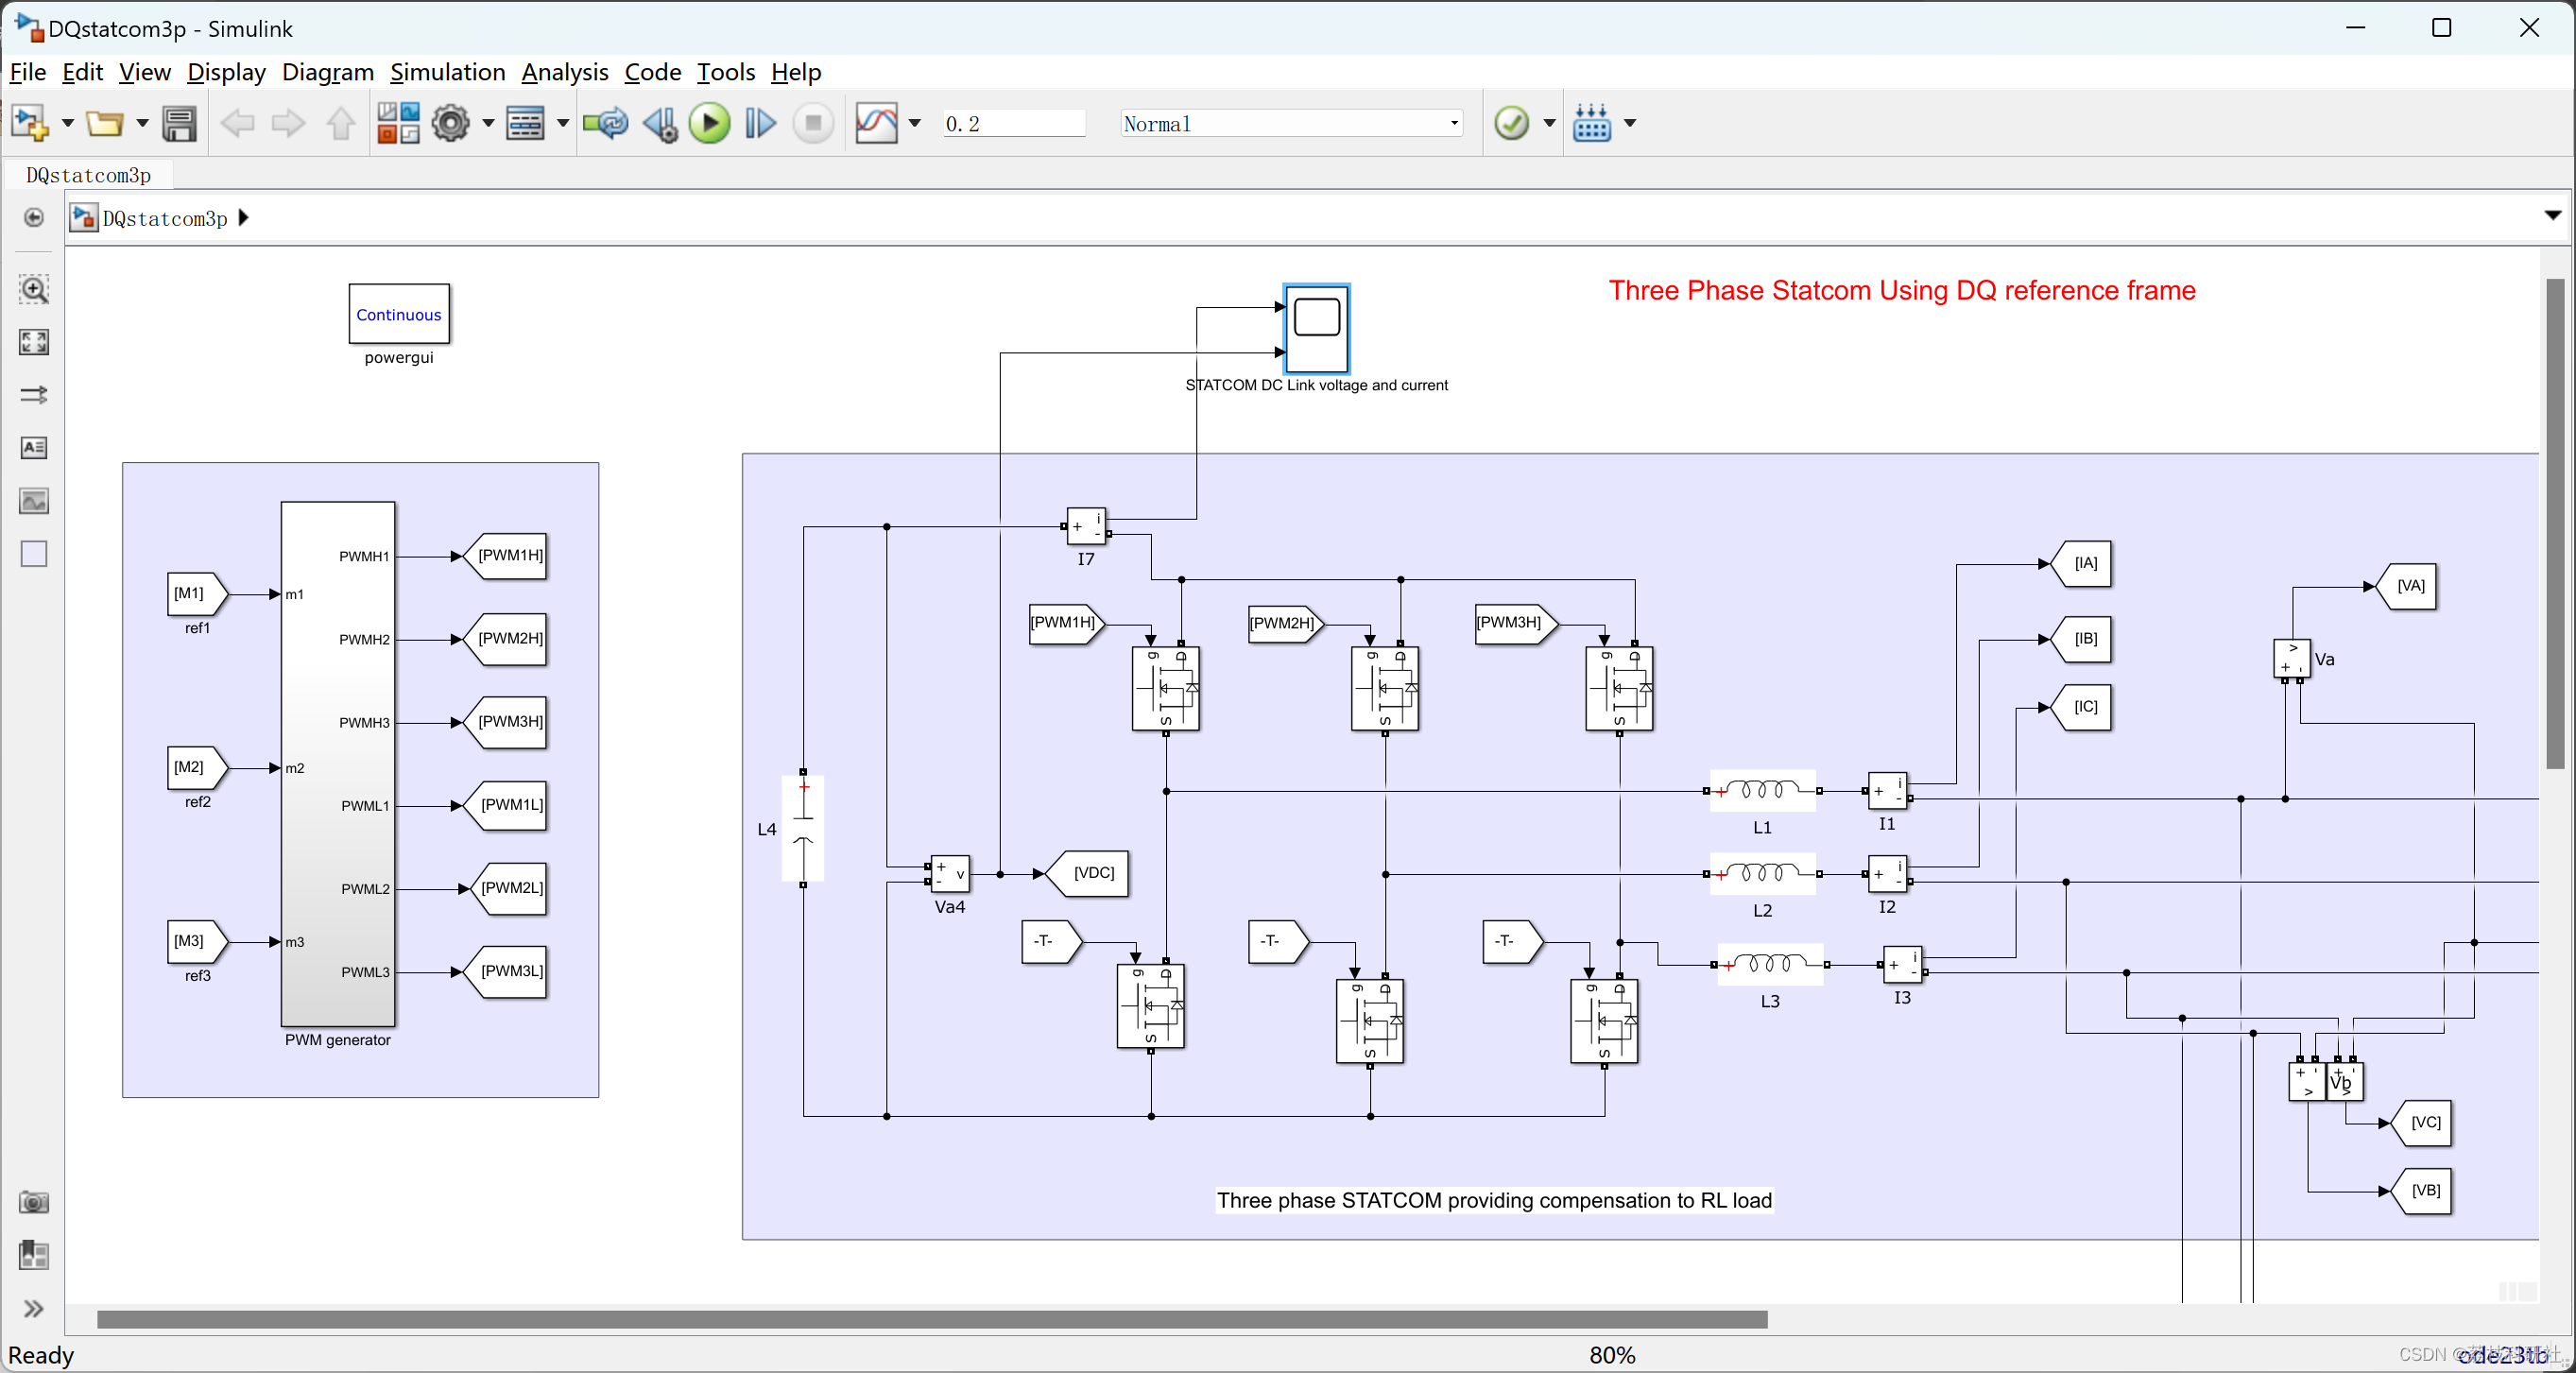Click the Annotation text tool in palette
Viewport: 2576px width, 1373px height.
click(34, 447)
